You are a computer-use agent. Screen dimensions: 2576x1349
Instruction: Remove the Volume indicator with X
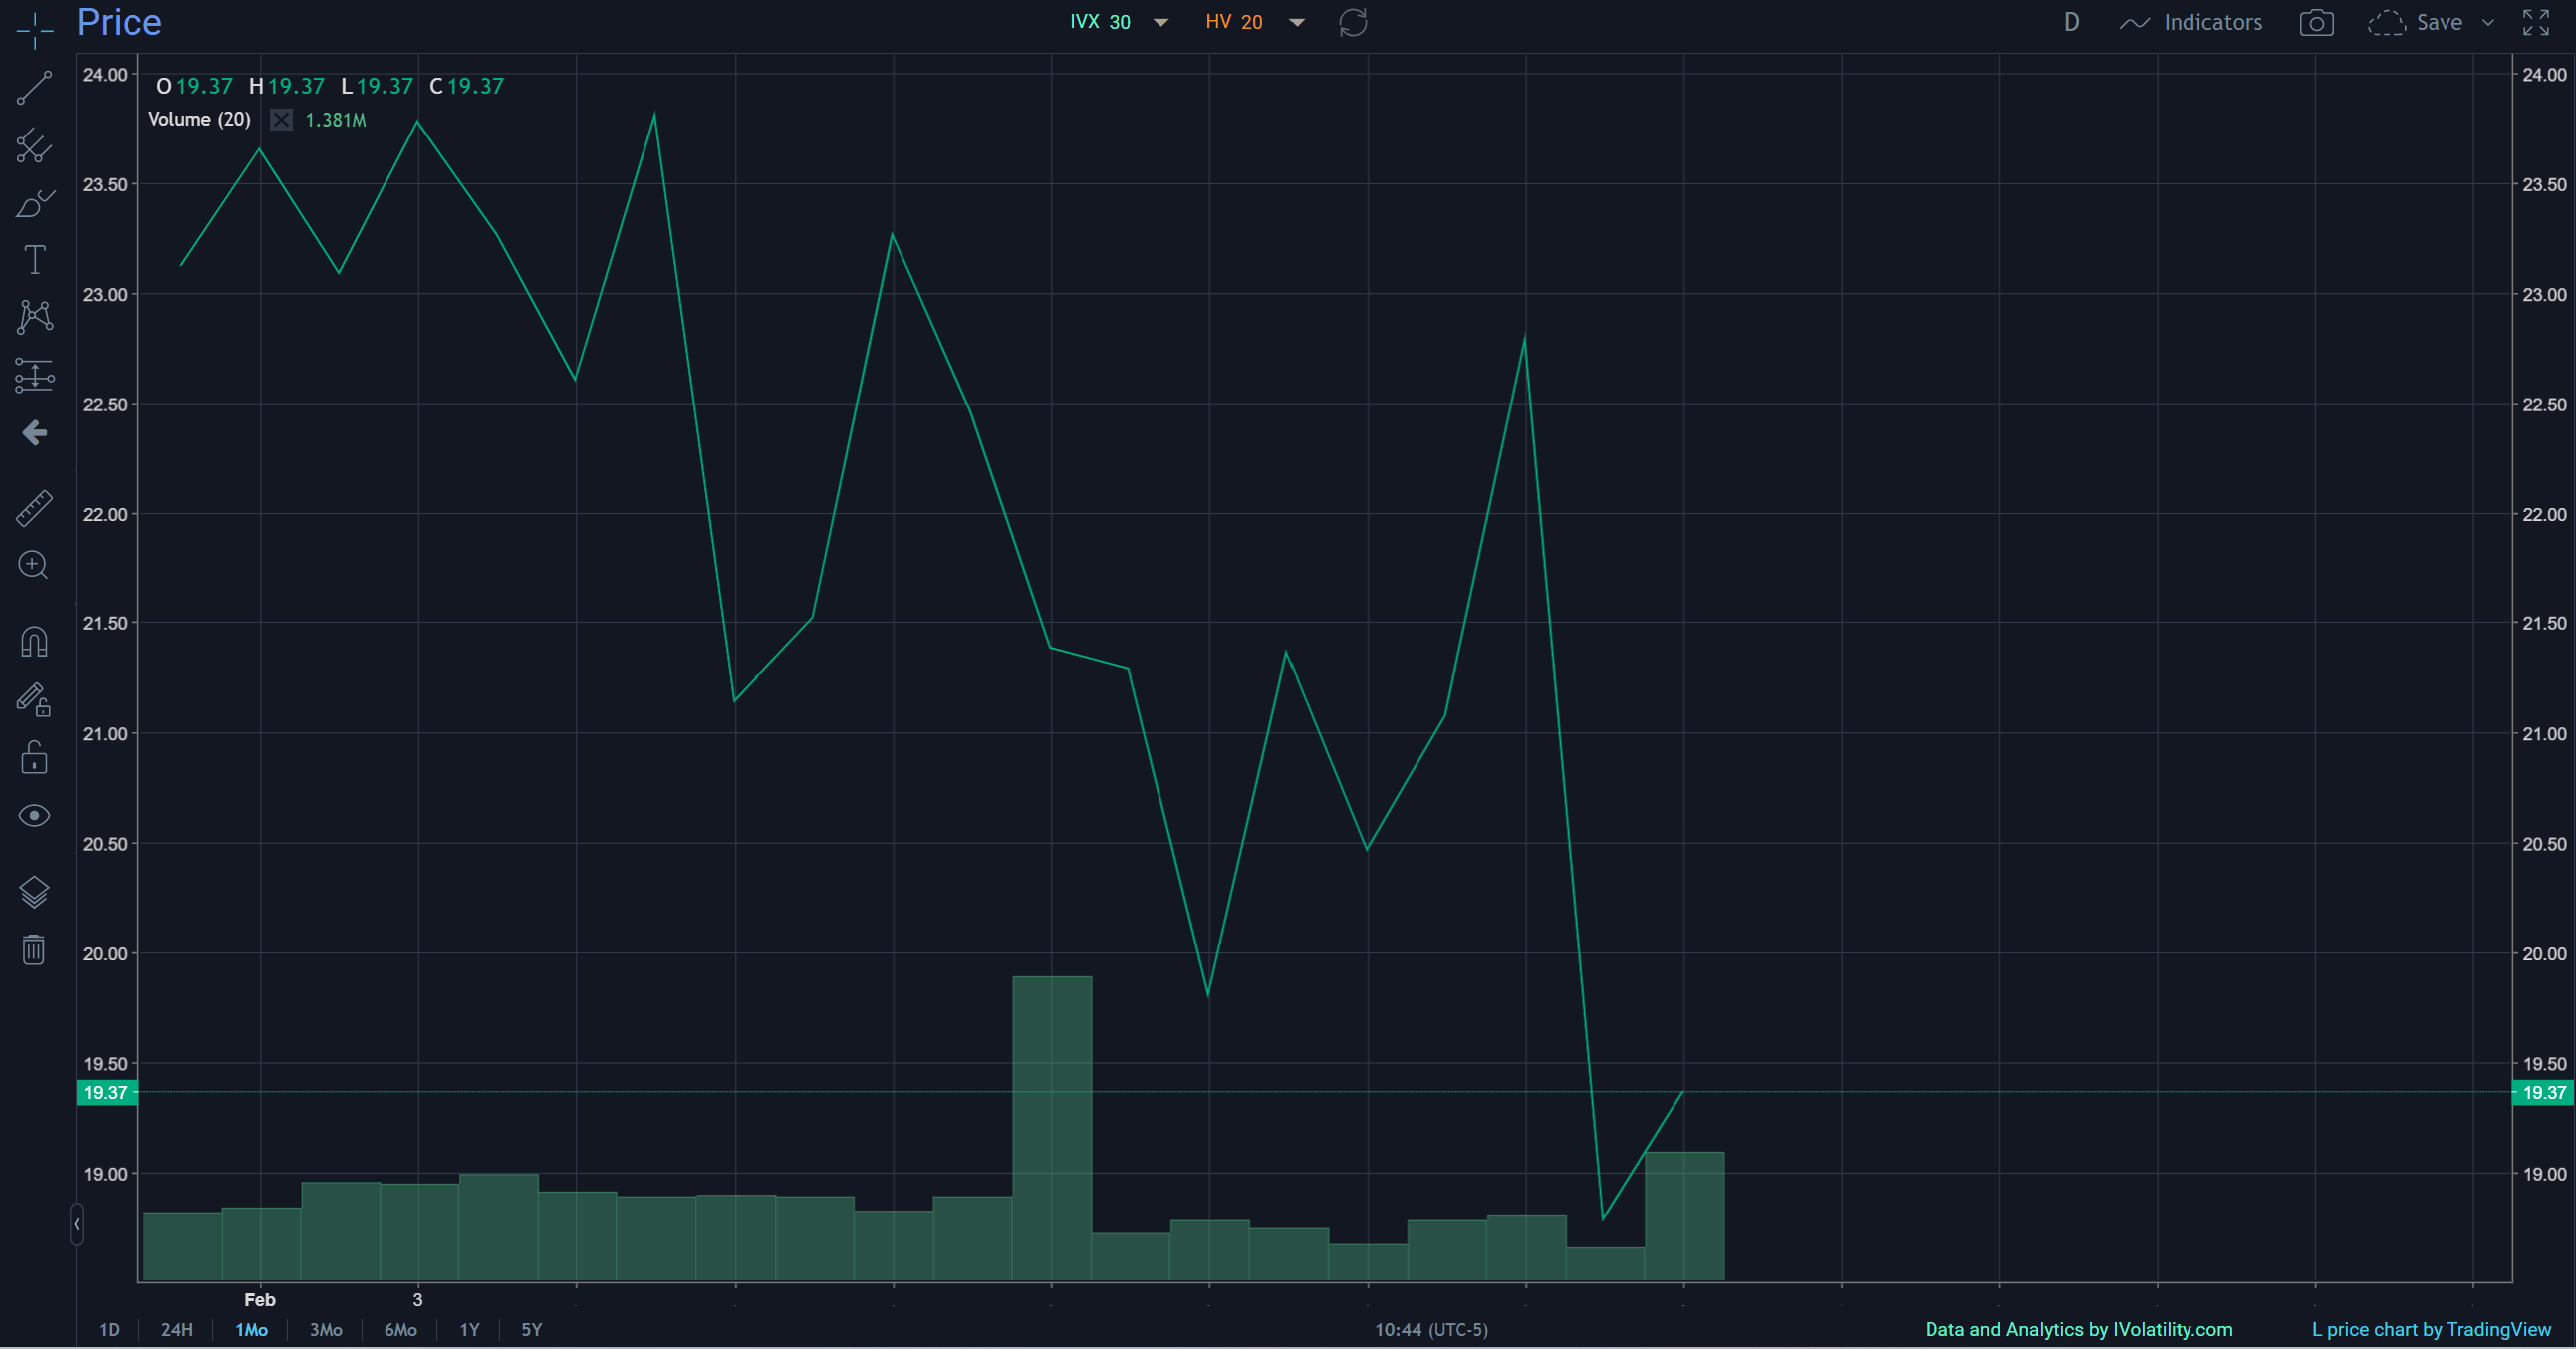[282, 120]
